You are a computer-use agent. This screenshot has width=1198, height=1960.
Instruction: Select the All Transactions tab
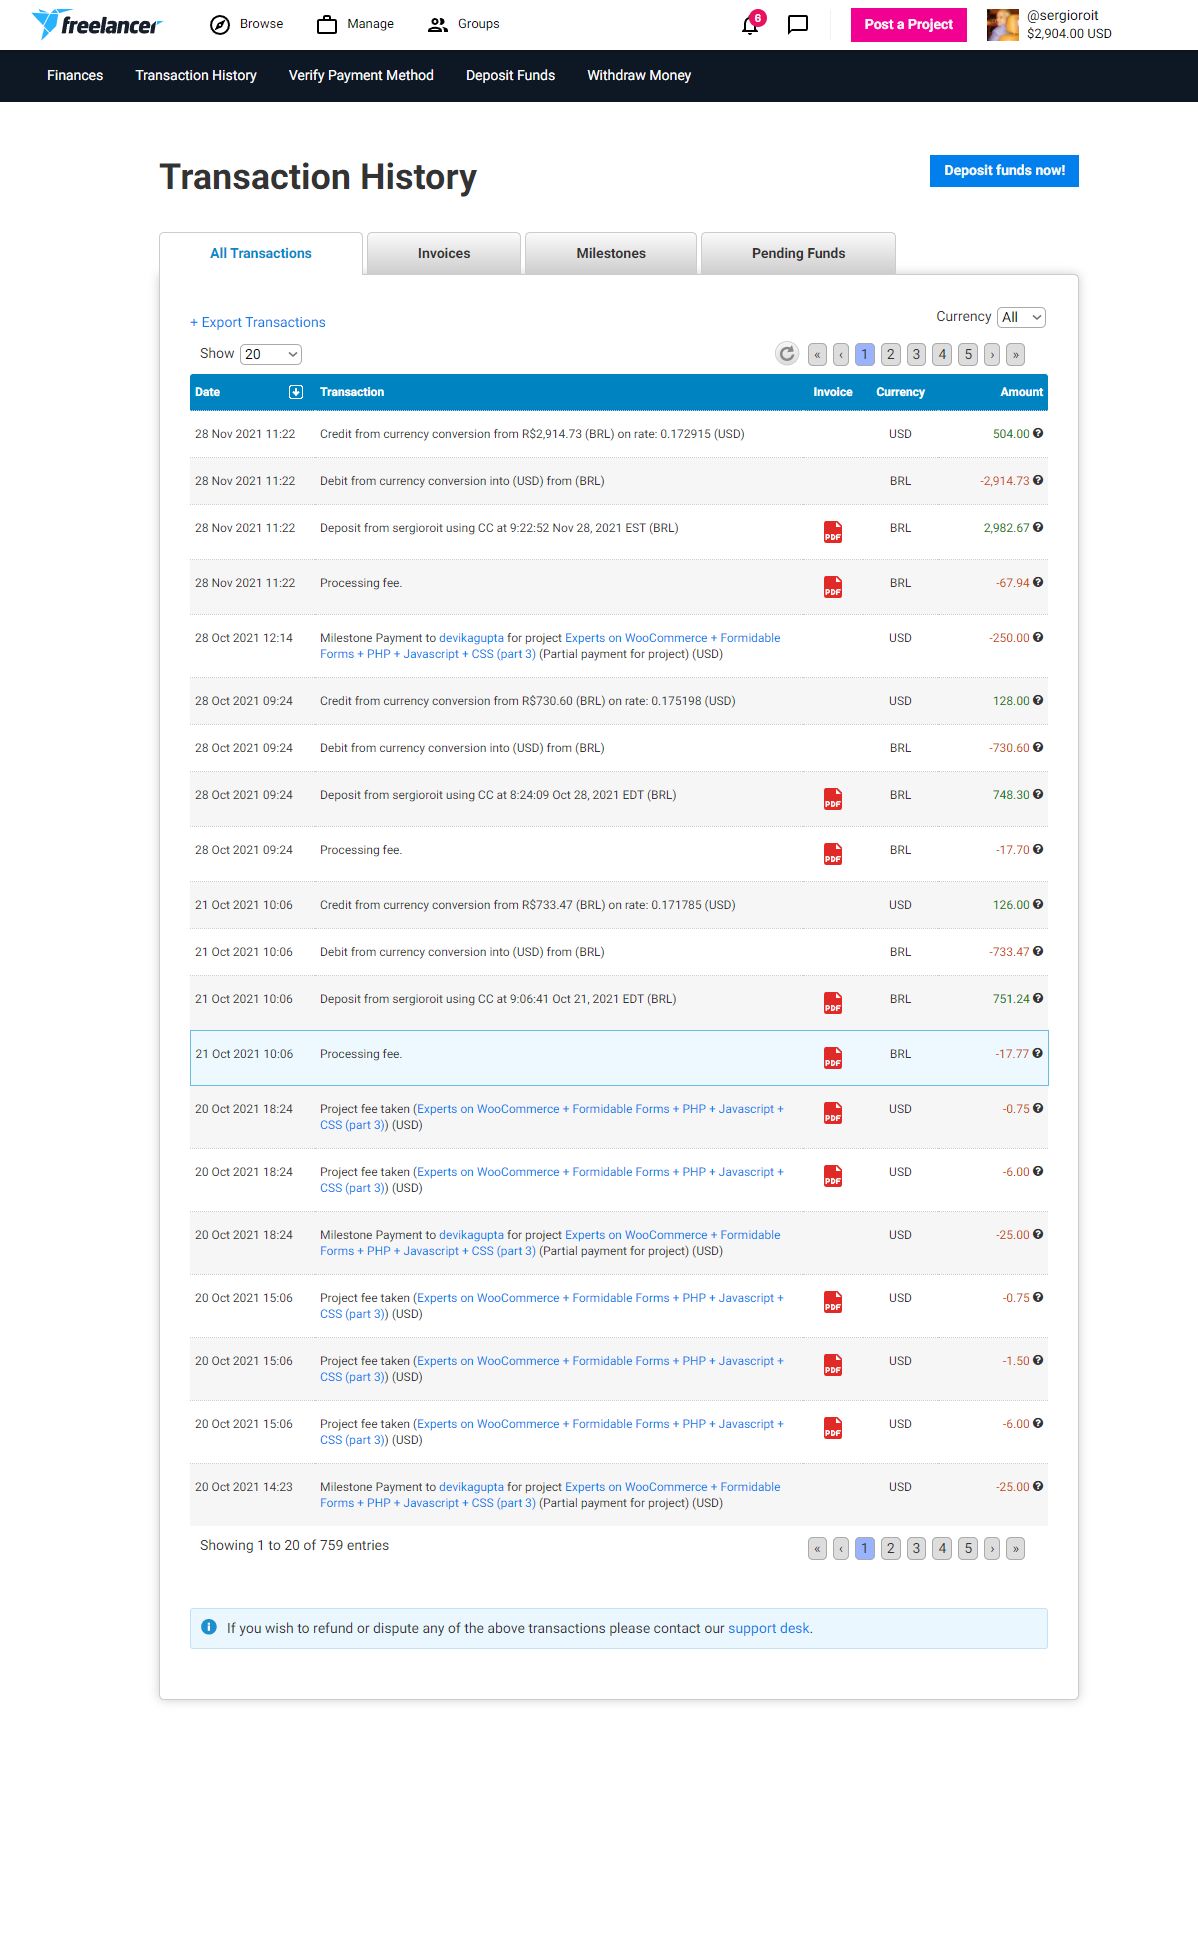pyautogui.click(x=261, y=253)
